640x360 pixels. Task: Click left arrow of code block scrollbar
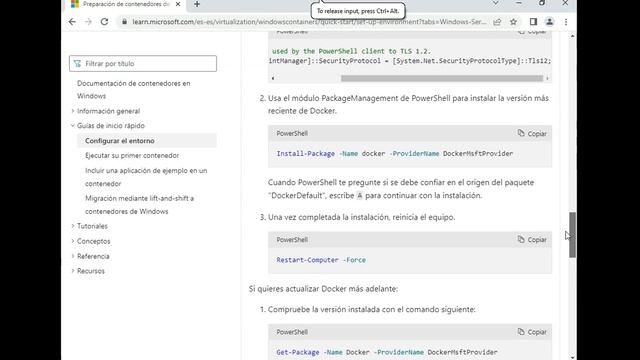click(273, 78)
